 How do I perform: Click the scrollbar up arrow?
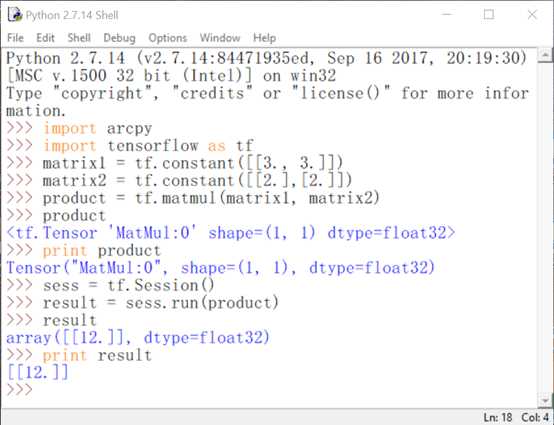point(545,55)
